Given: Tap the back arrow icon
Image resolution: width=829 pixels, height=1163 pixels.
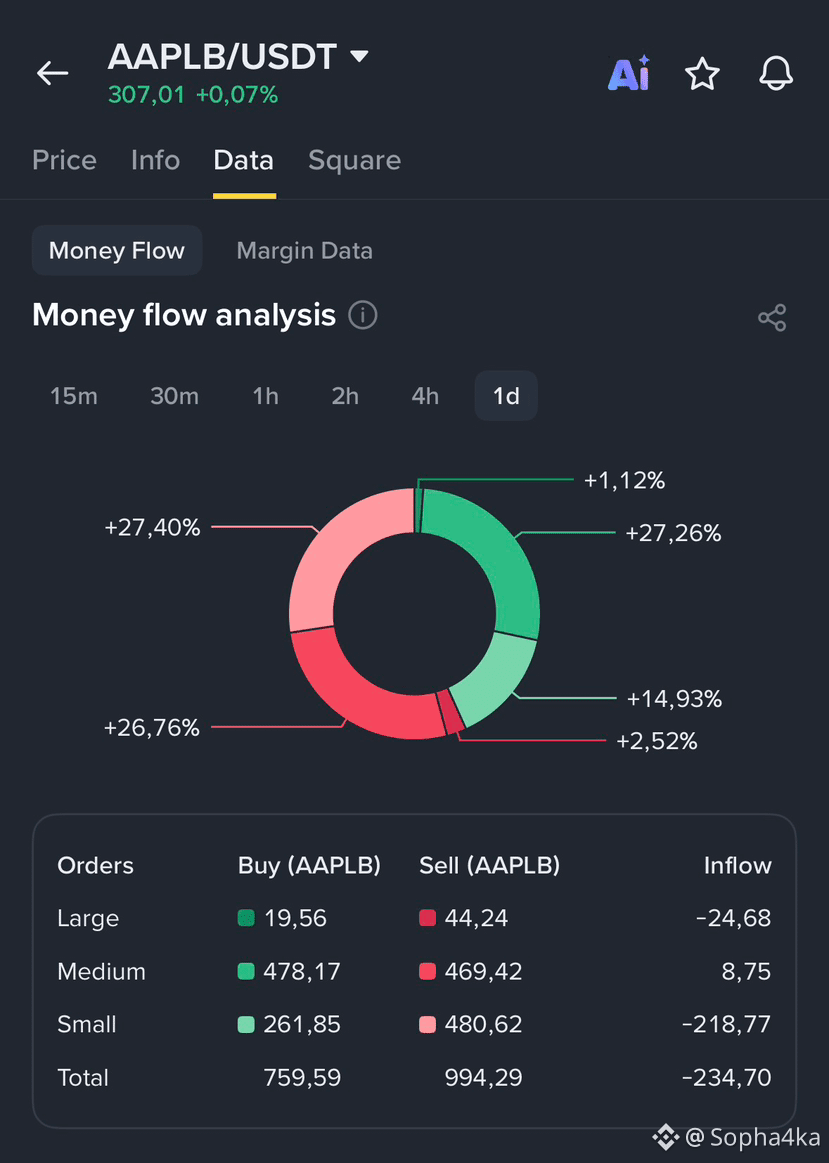Looking at the screenshot, I should point(53,73).
